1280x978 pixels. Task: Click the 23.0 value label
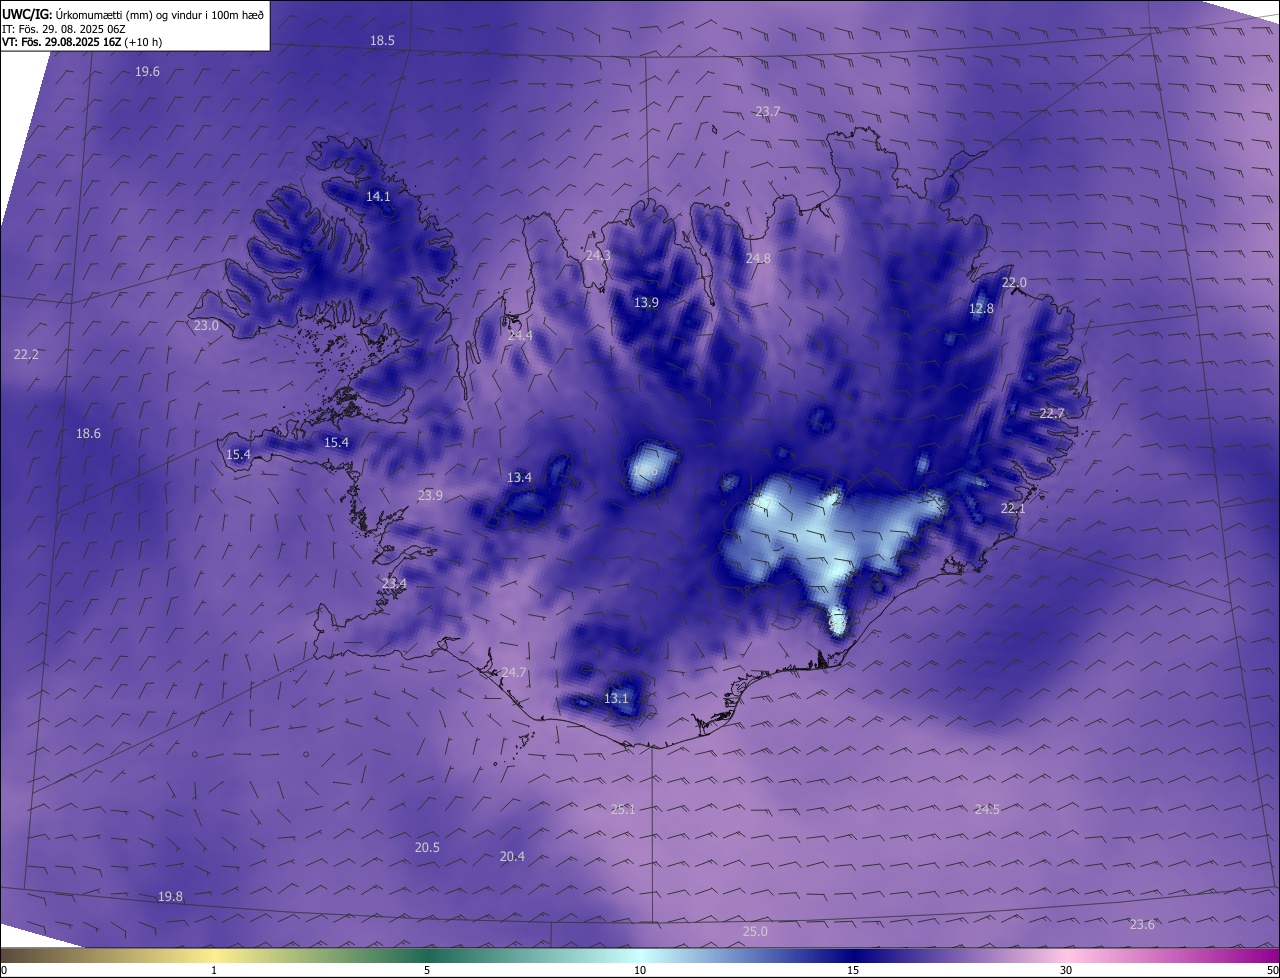[x=206, y=326]
